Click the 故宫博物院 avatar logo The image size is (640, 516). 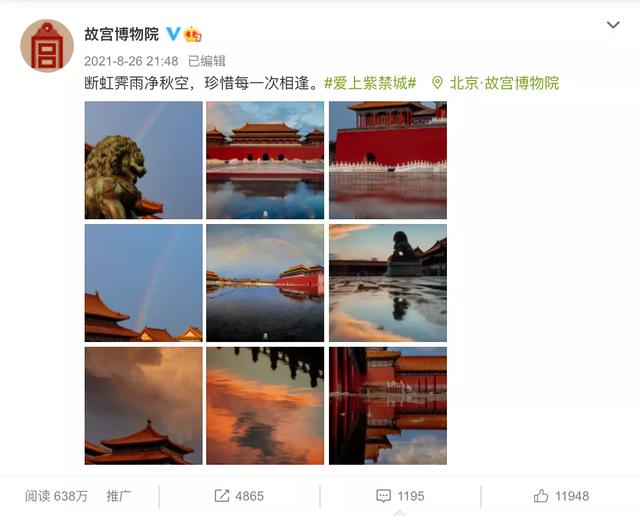(x=47, y=46)
